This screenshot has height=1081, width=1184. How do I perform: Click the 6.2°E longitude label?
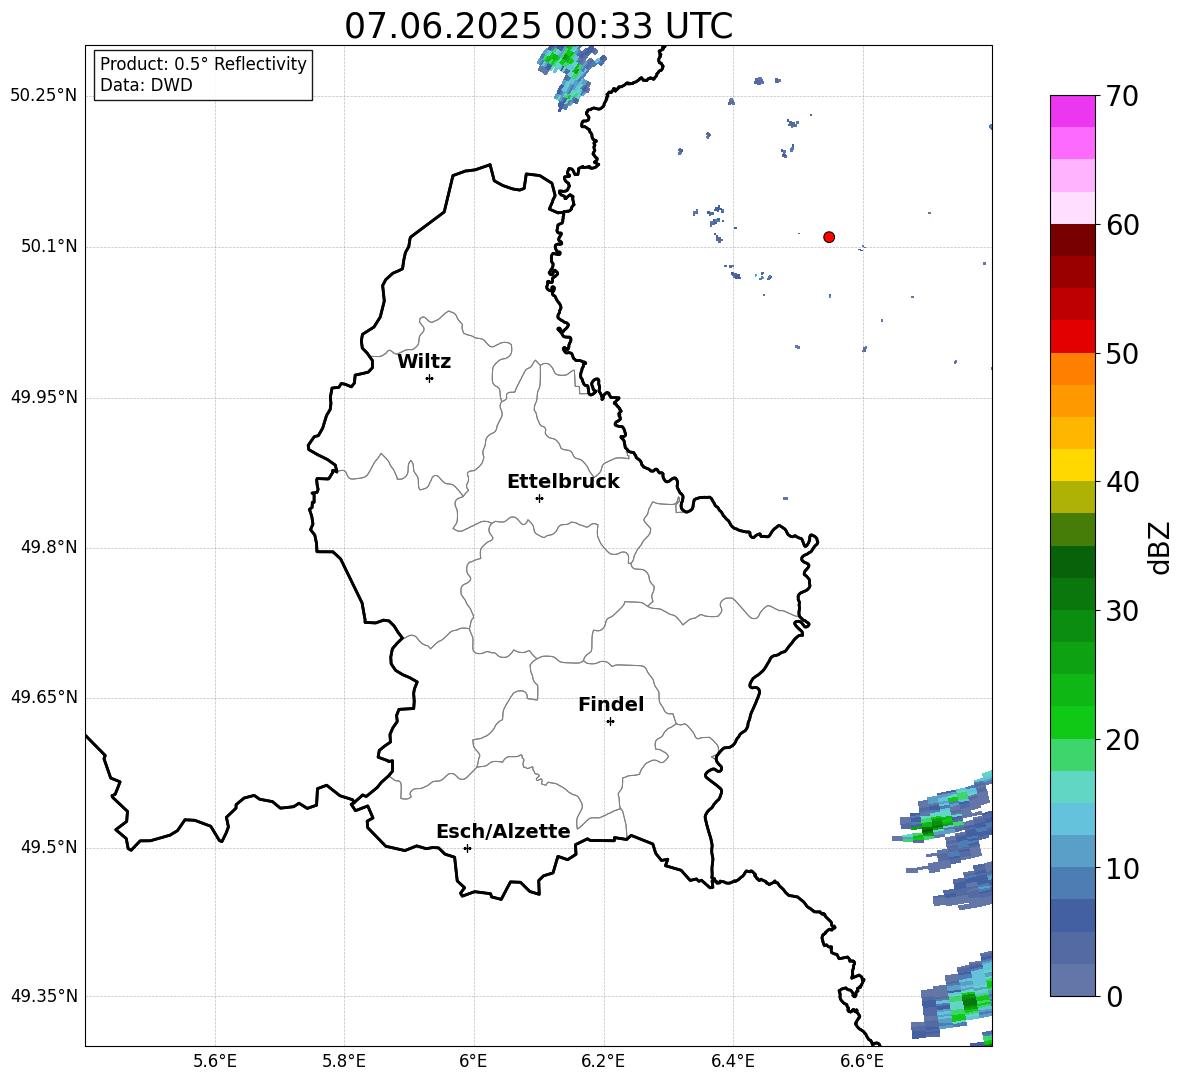click(603, 1061)
